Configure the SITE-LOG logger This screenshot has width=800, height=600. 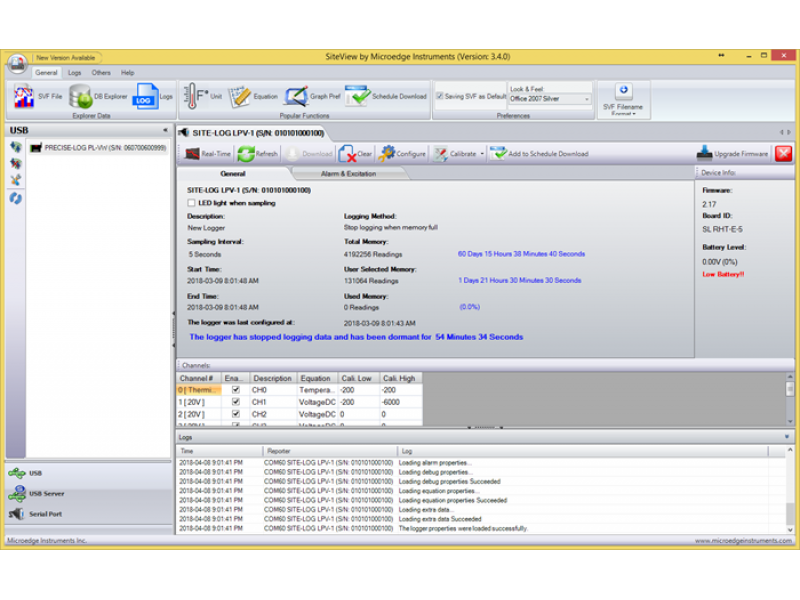tap(402, 154)
